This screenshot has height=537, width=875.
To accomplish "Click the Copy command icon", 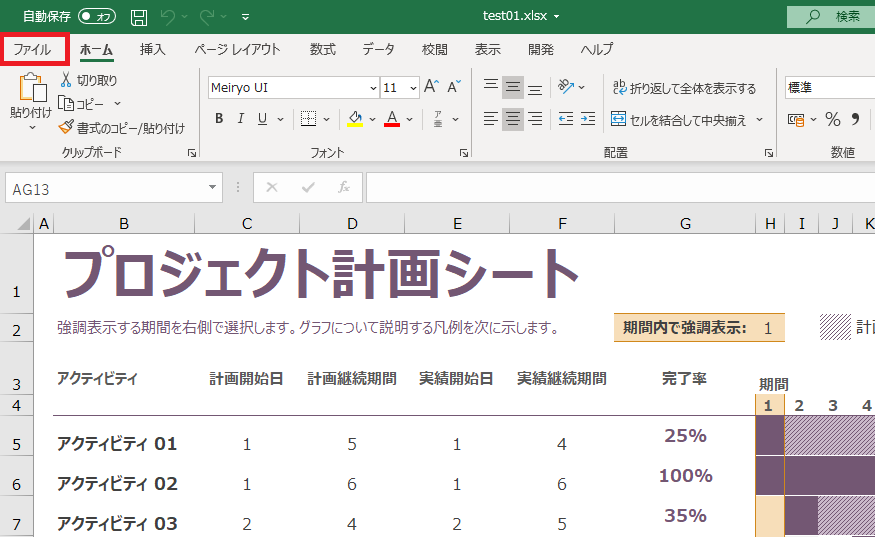I will coord(66,104).
